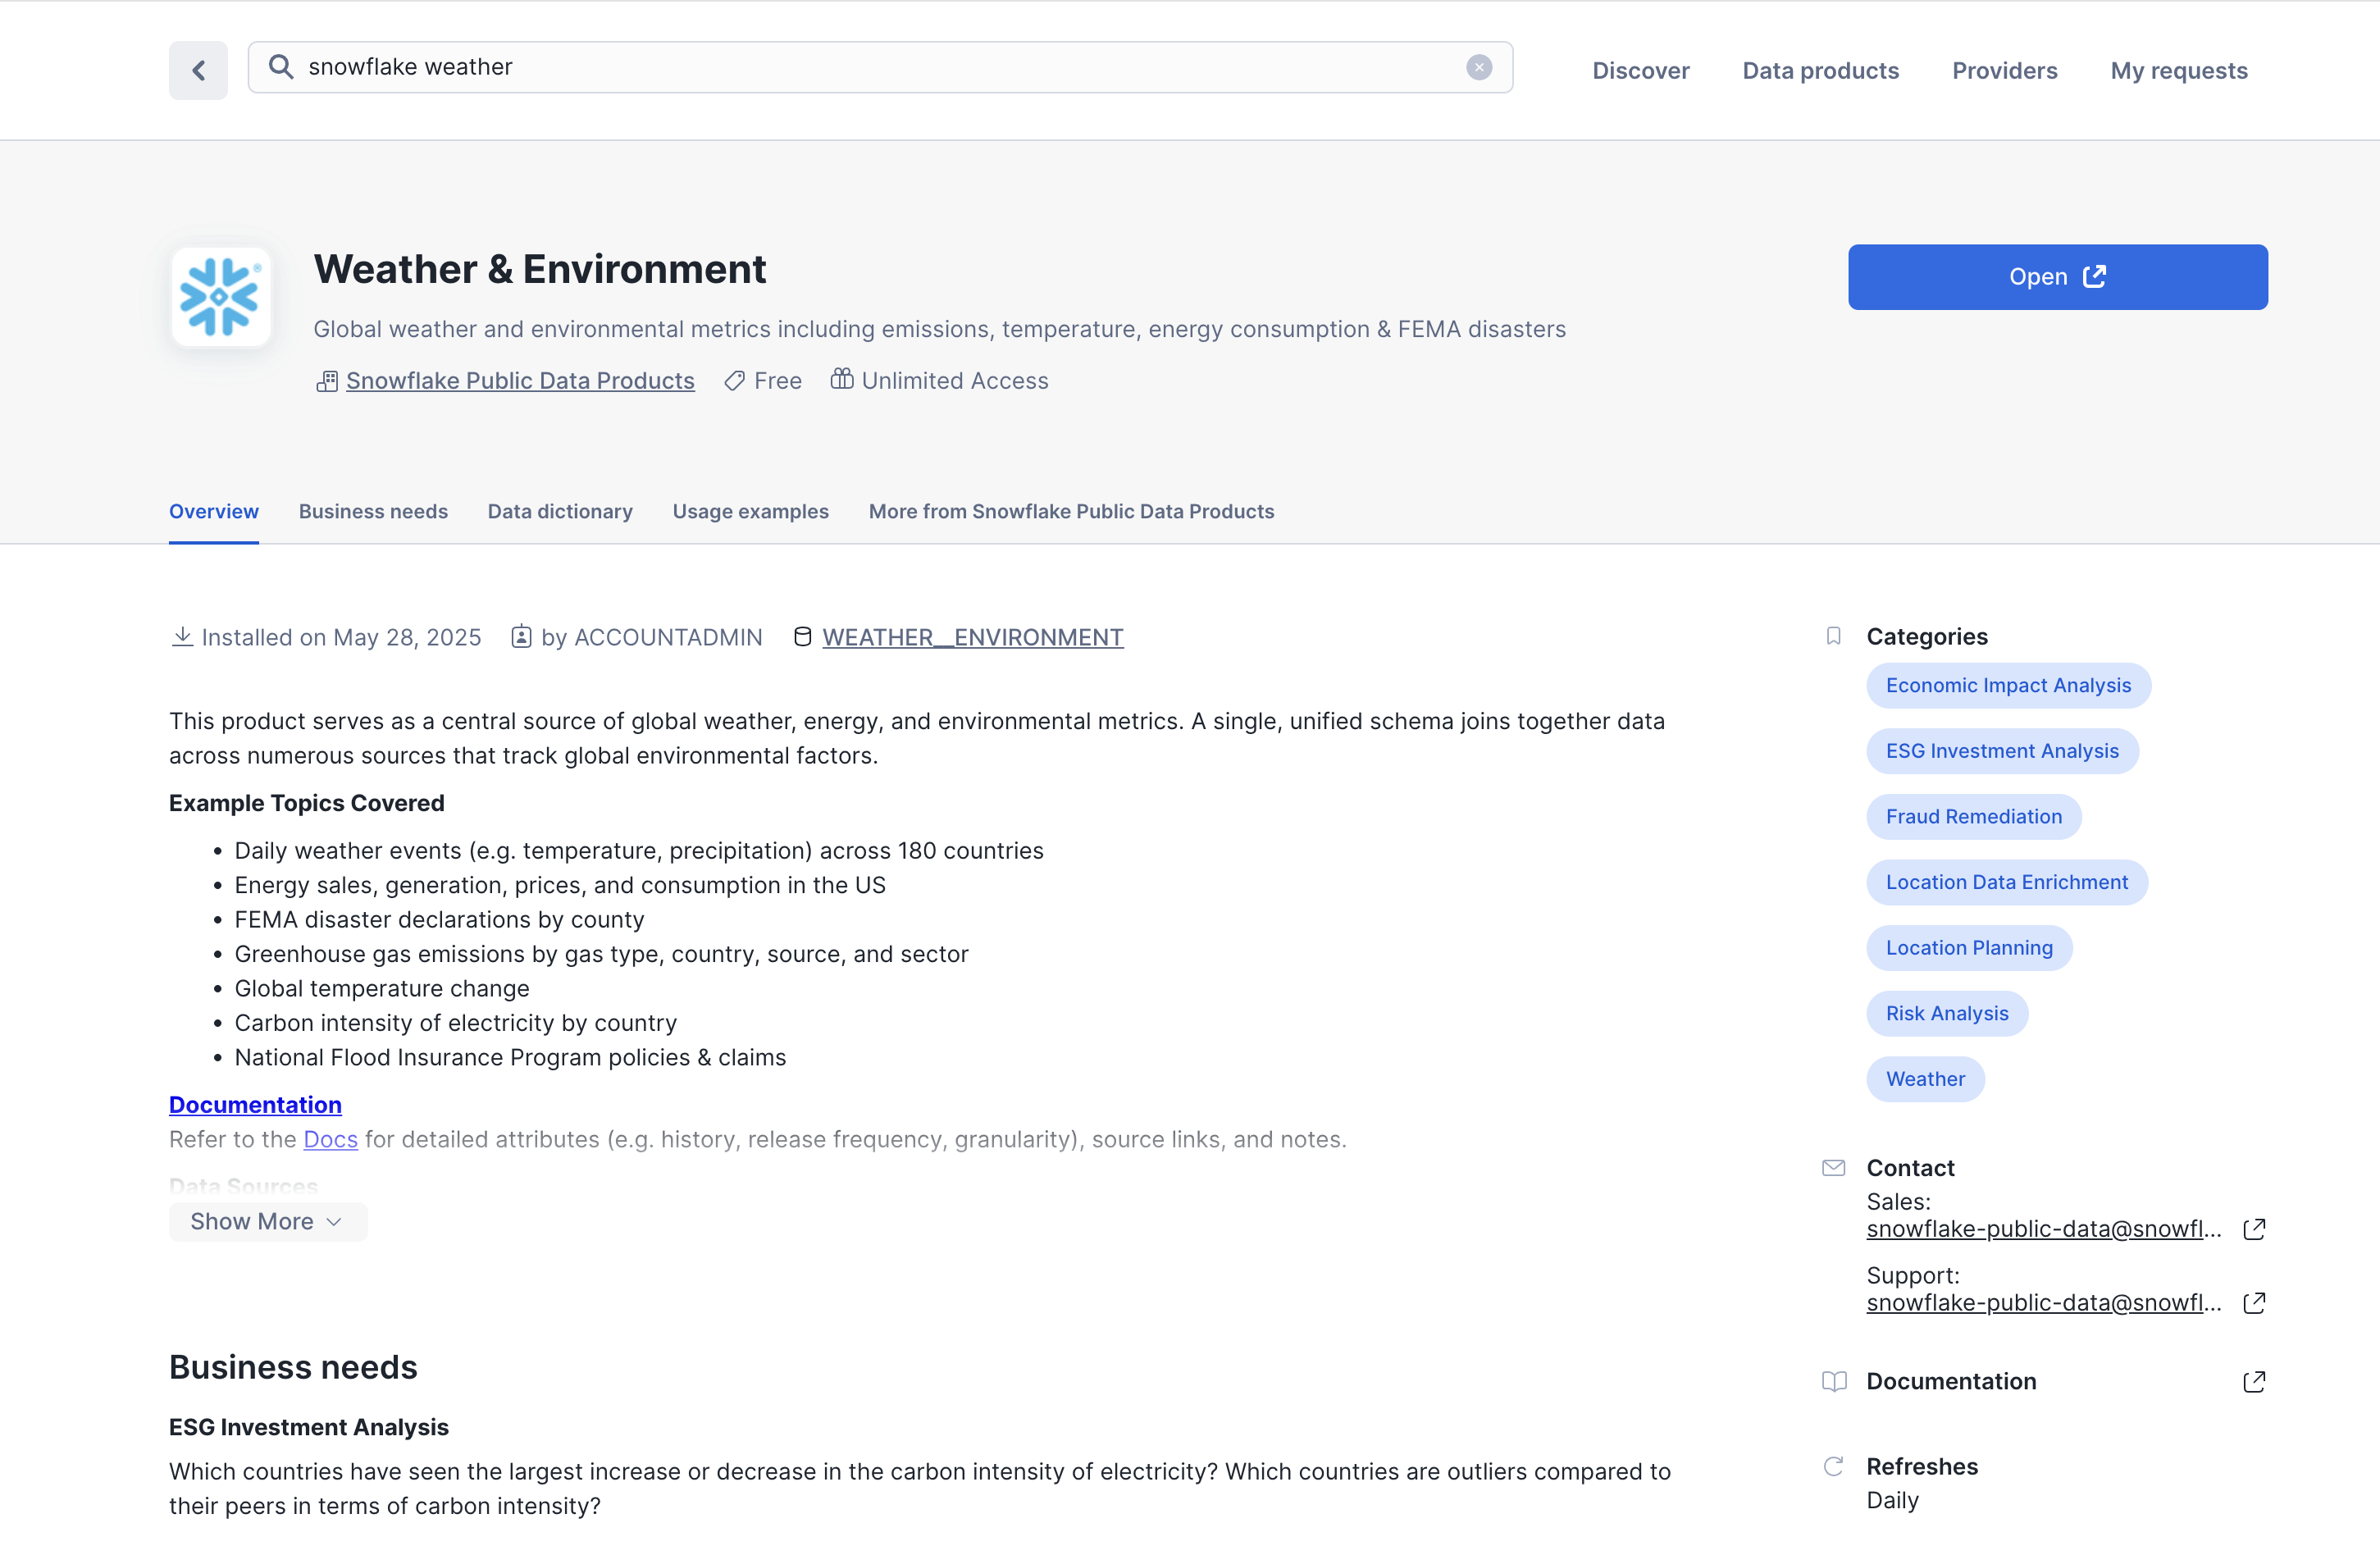The height and width of the screenshot is (1555, 2380).
Task: Select the Fraud Remediation category
Action: tap(1973, 817)
